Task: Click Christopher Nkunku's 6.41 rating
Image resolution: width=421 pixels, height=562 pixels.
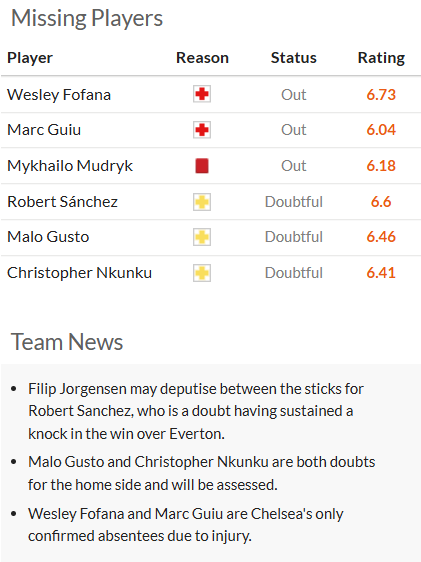Action: [381, 273]
